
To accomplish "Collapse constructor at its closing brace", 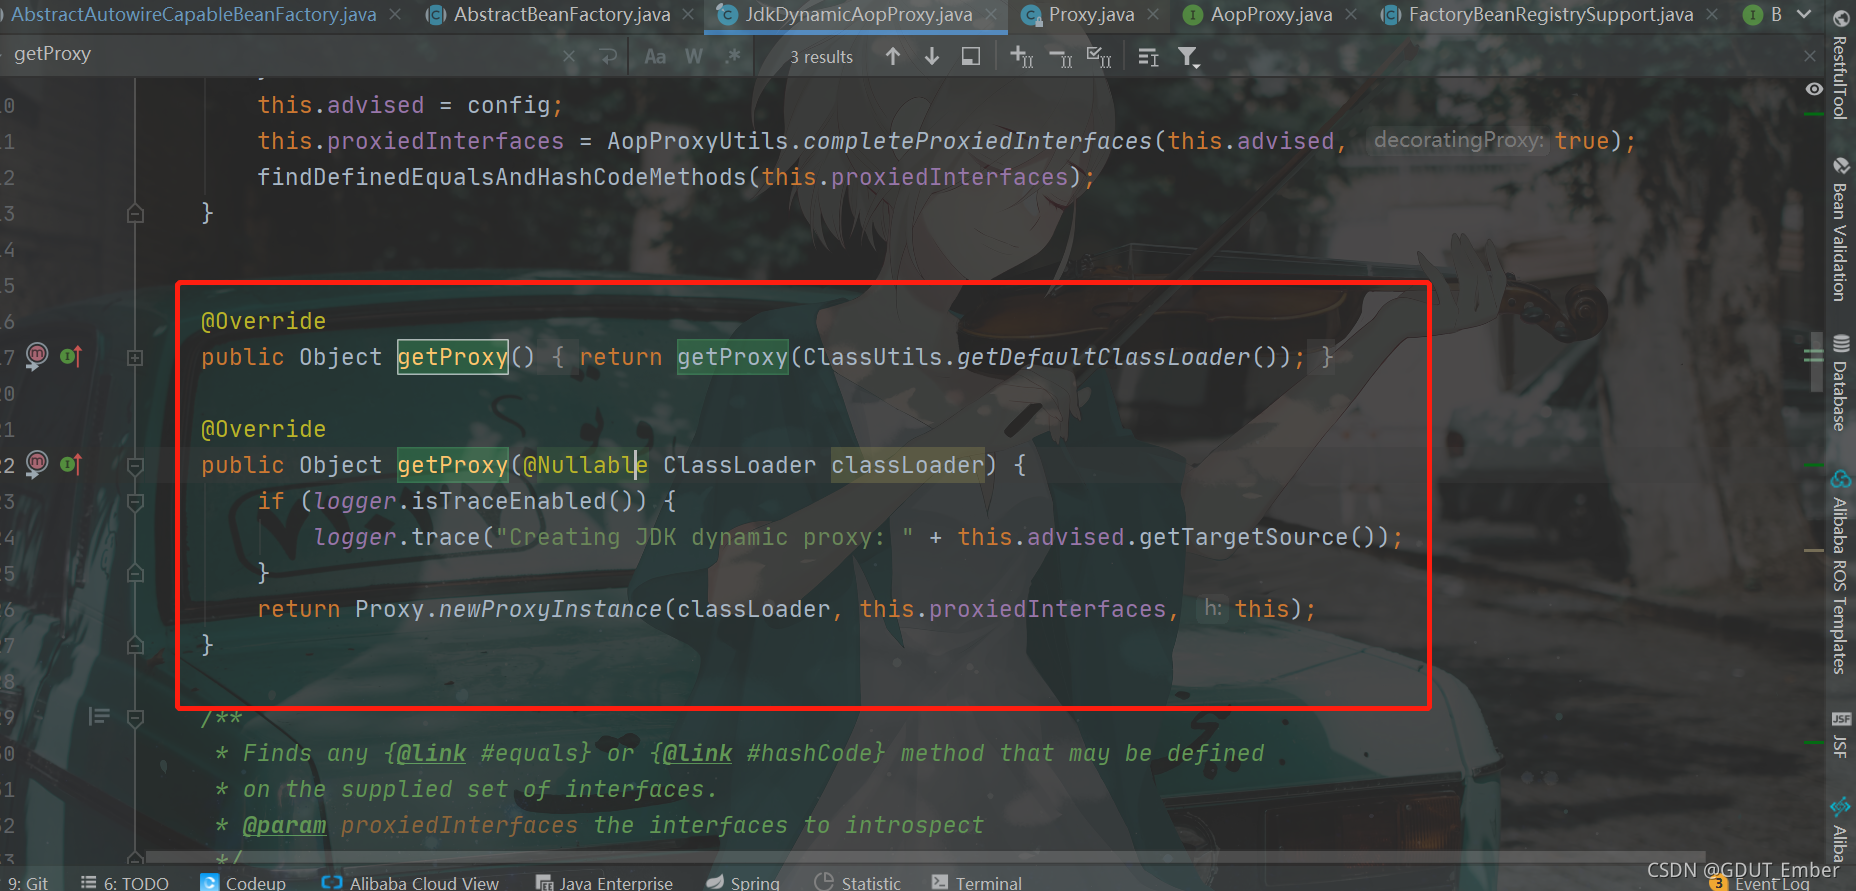I will (135, 213).
